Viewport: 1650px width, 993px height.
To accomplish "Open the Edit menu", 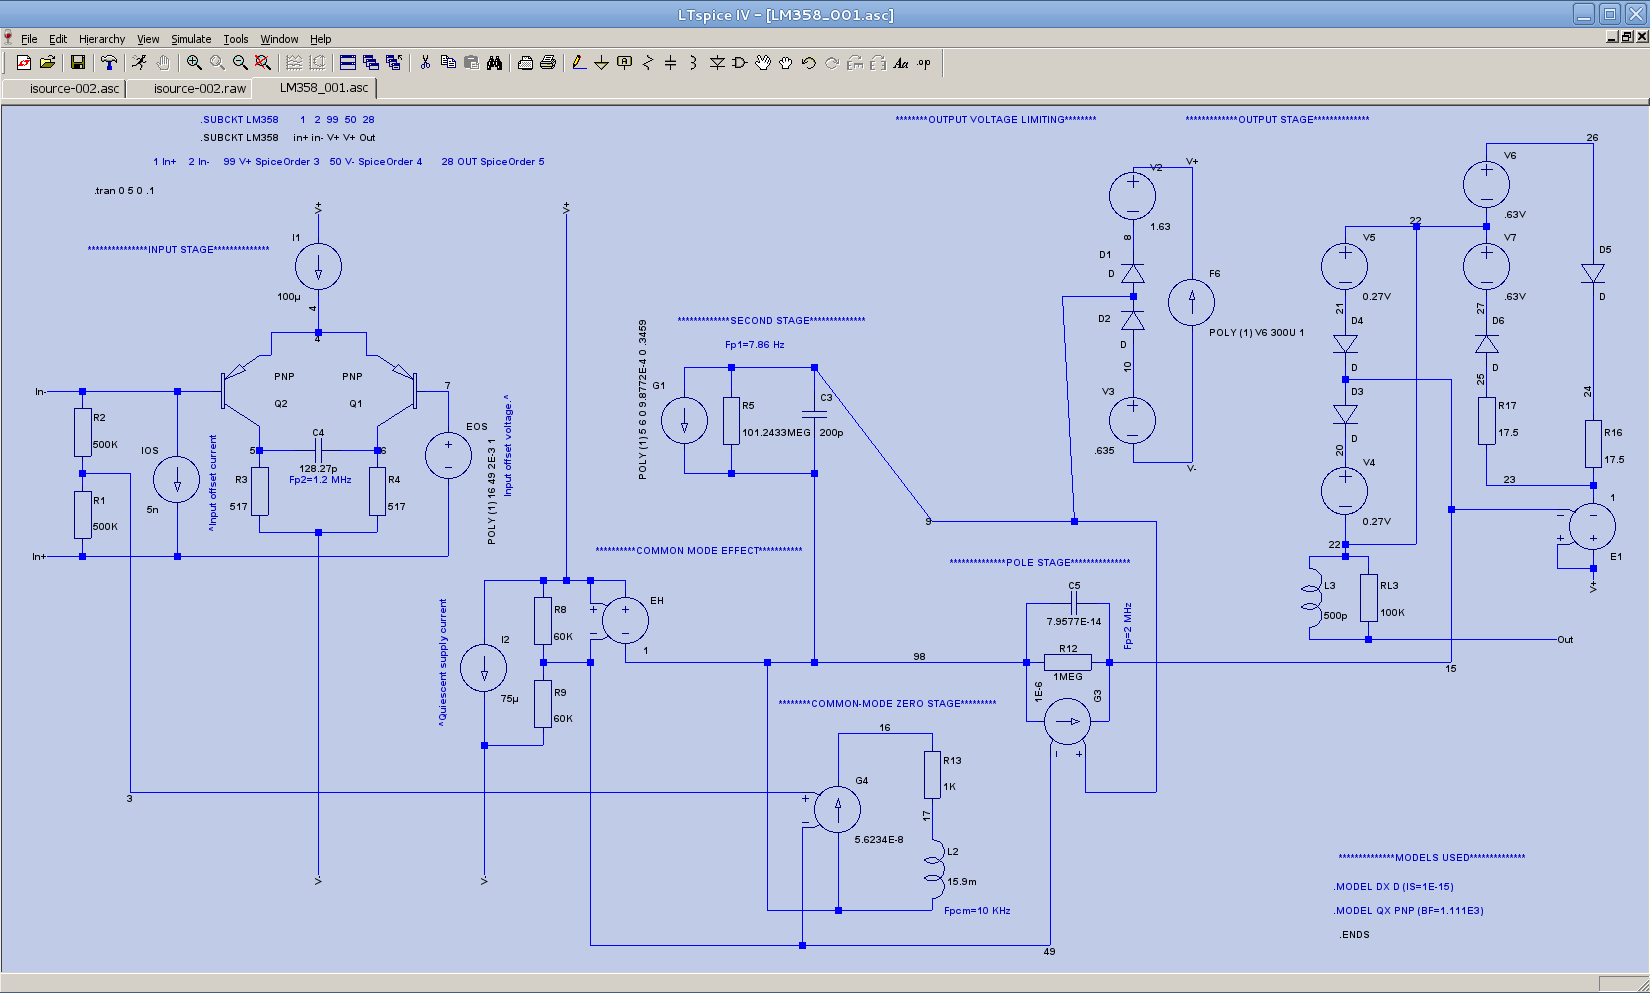I will pyautogui.click(x=58, y=39).
